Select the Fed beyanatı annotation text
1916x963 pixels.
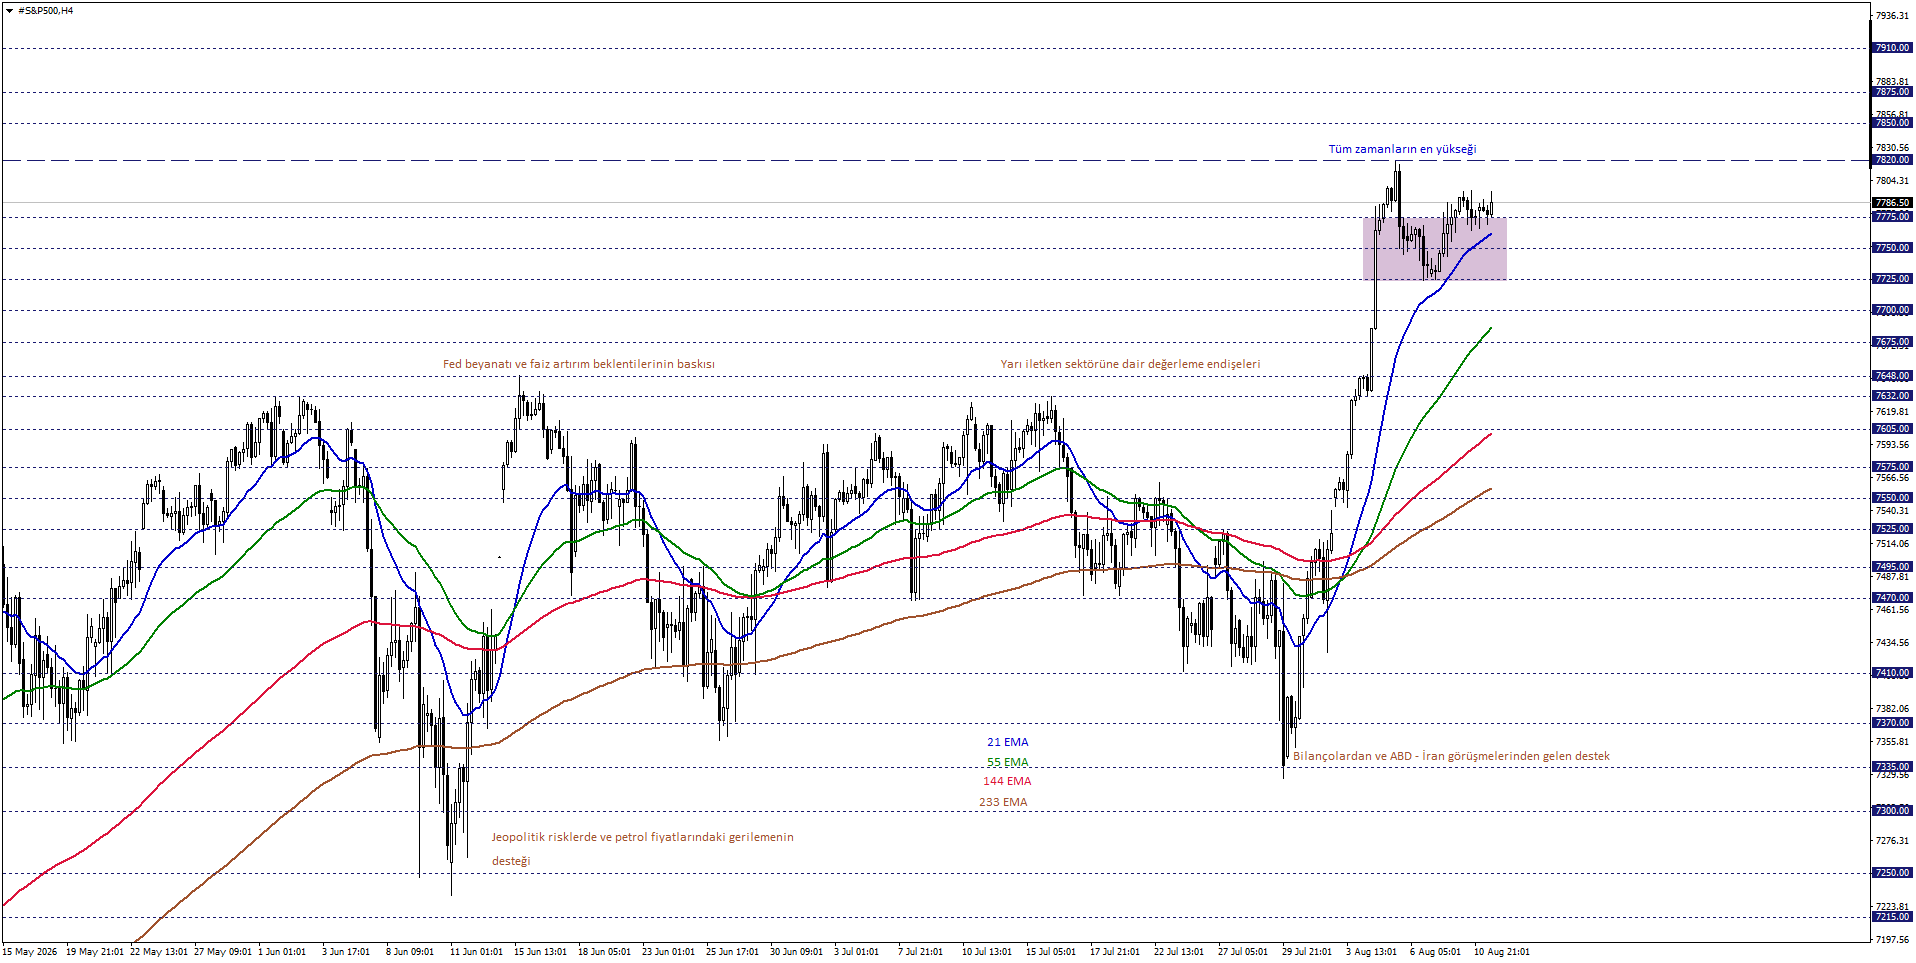(579, 364)
